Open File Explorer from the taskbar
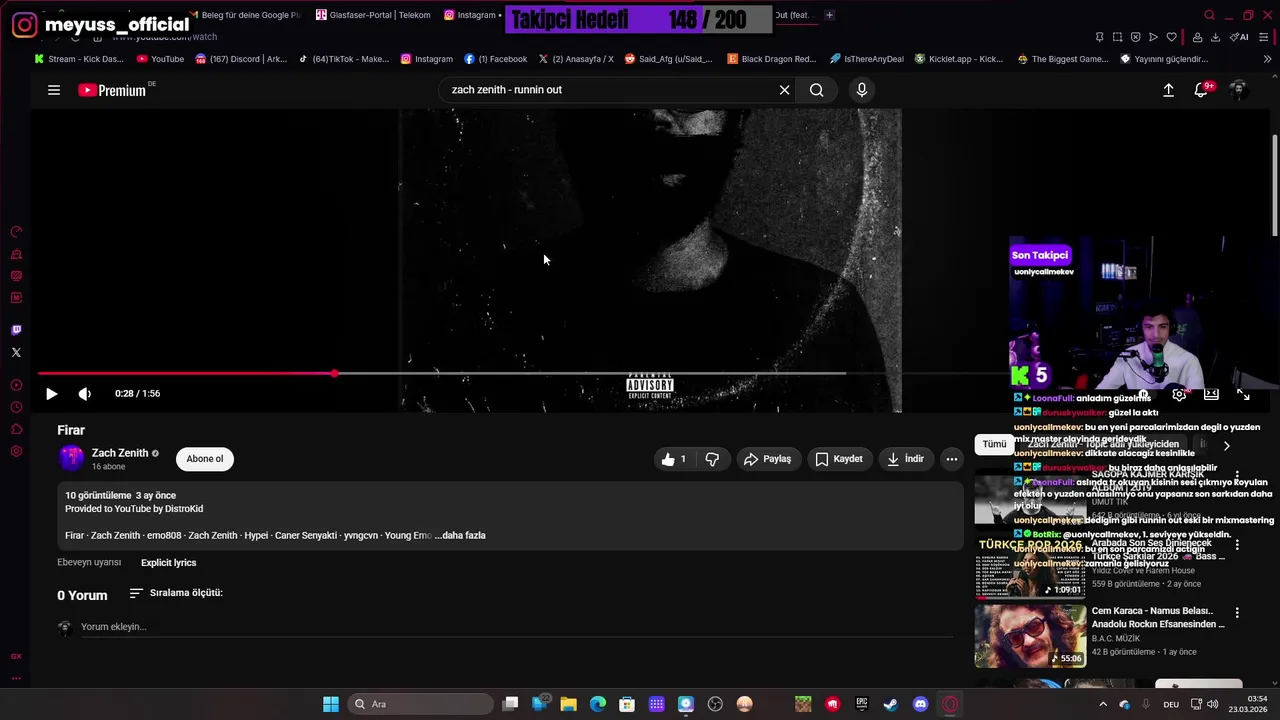The image size is (1280, 720). click(x=568, y=704)
